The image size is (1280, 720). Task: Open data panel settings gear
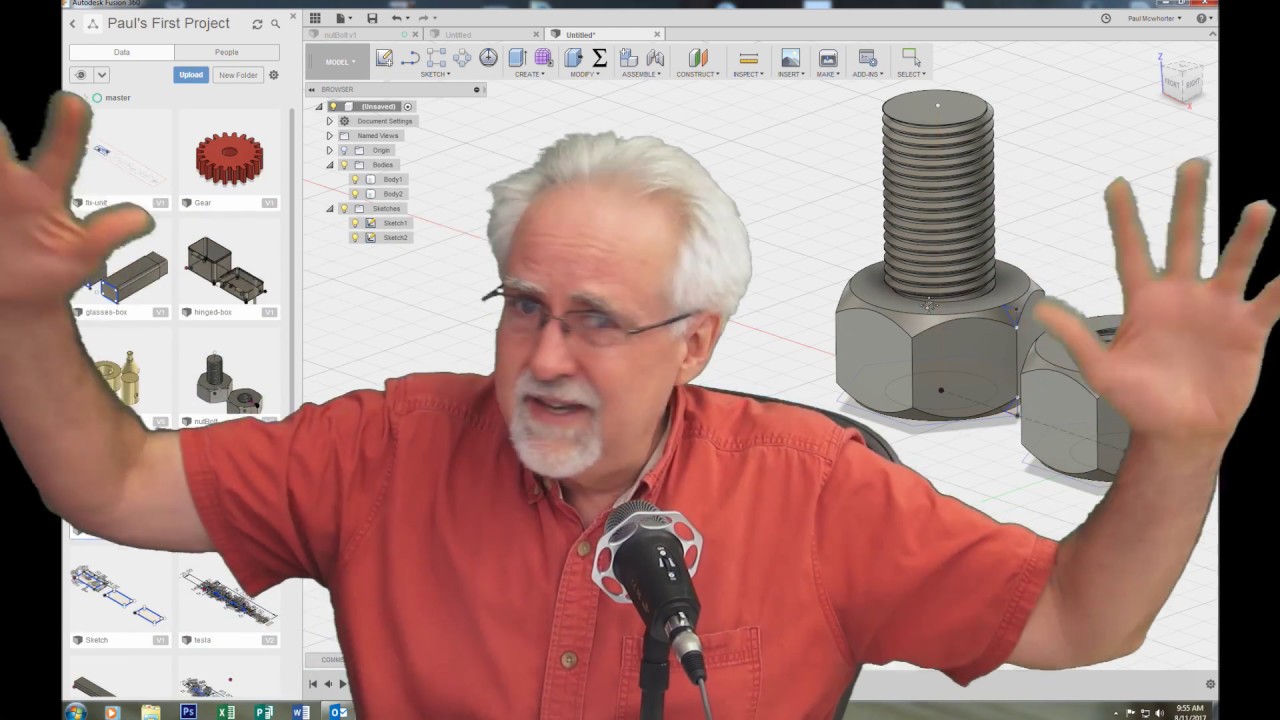click(274, 75)
